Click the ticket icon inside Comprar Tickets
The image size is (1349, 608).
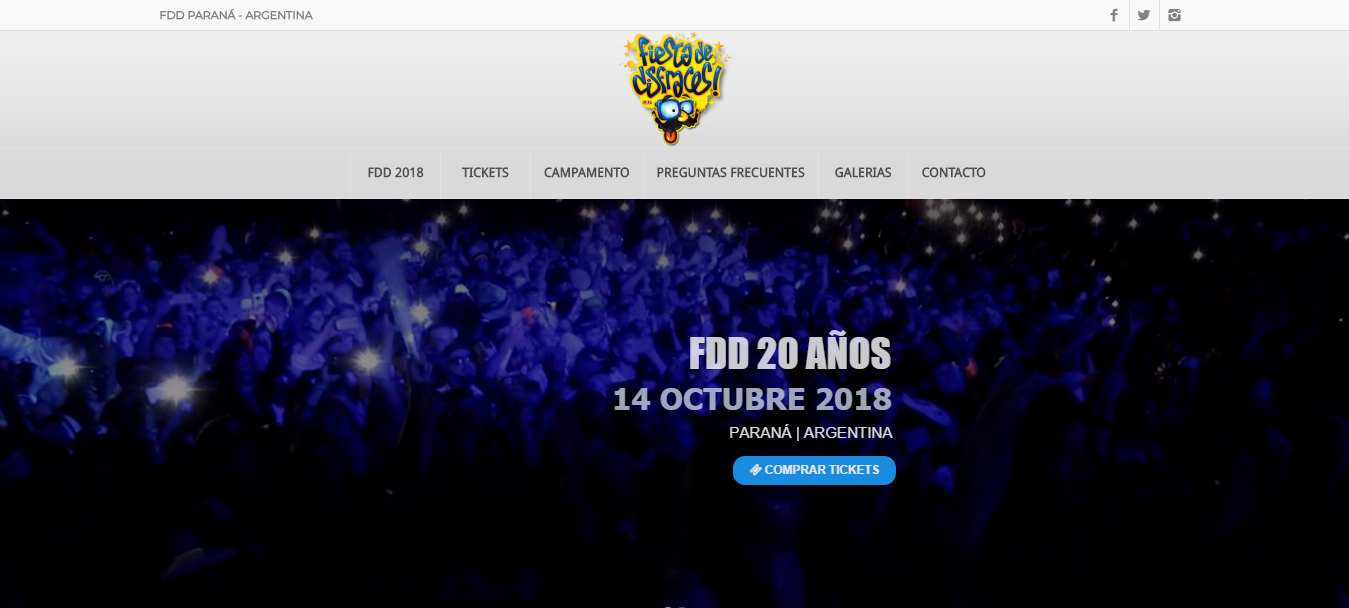click(756, 470)
